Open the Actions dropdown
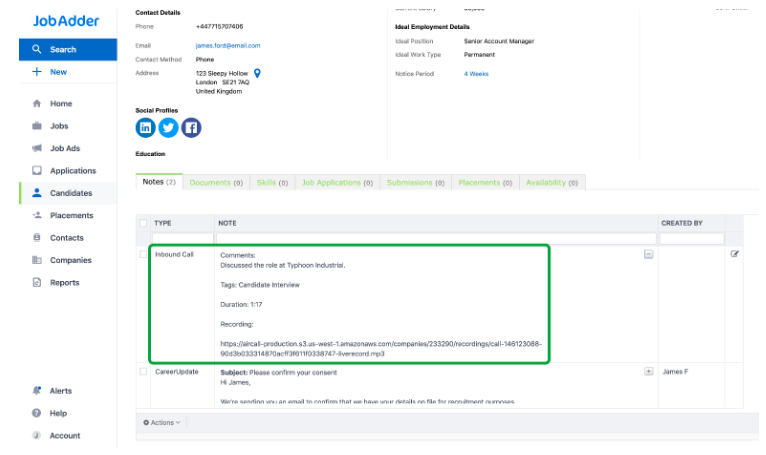The height and width of the screenshot is (455, 766). click(162, 422)
